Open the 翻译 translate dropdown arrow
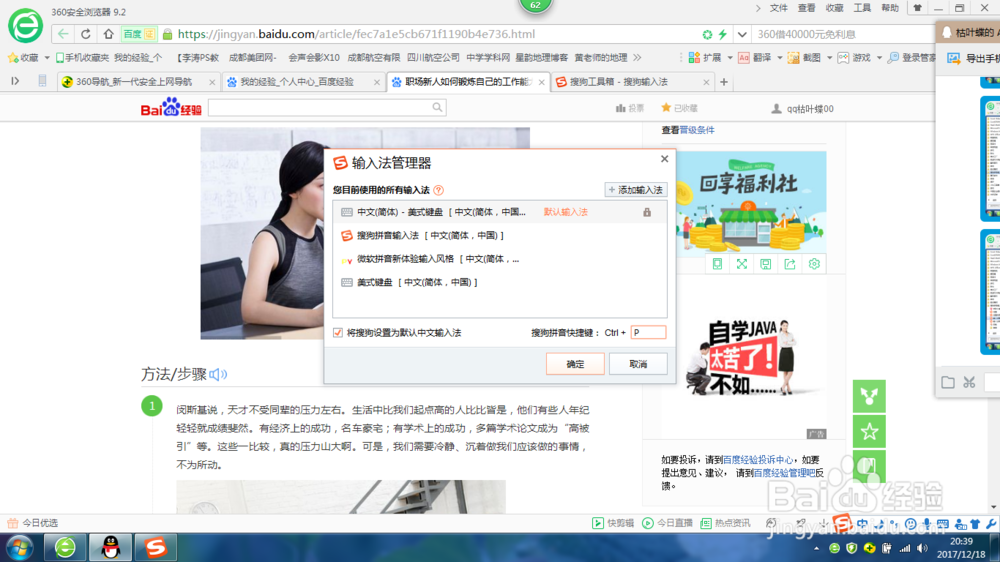The width and height of the screenshot is (1000, 562). tap(779, 57)
